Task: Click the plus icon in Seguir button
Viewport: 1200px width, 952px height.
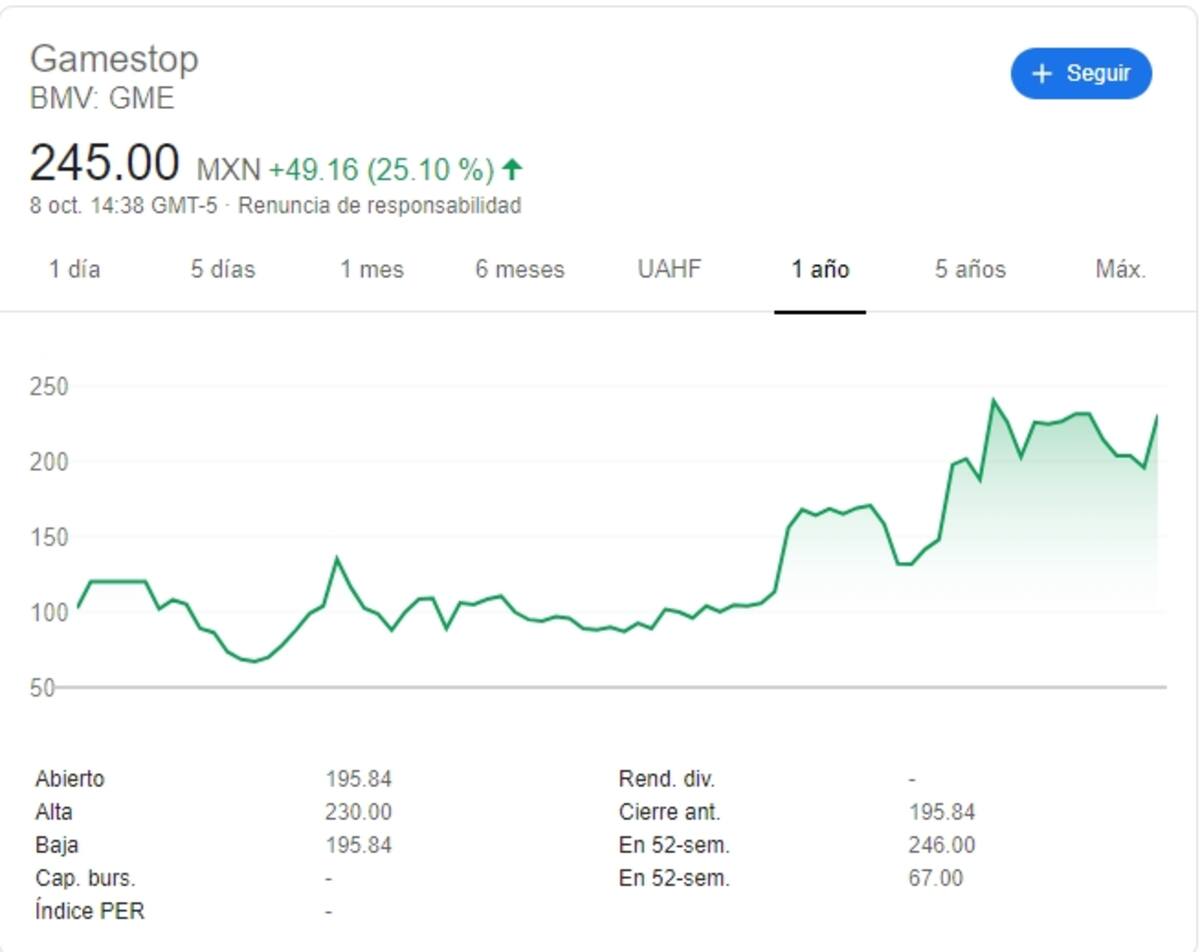Action: click(x=1042, y=74)
